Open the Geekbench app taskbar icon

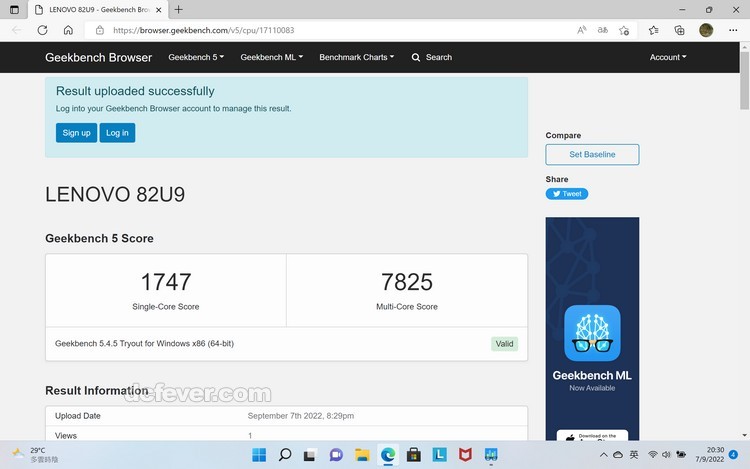(491, 455)
